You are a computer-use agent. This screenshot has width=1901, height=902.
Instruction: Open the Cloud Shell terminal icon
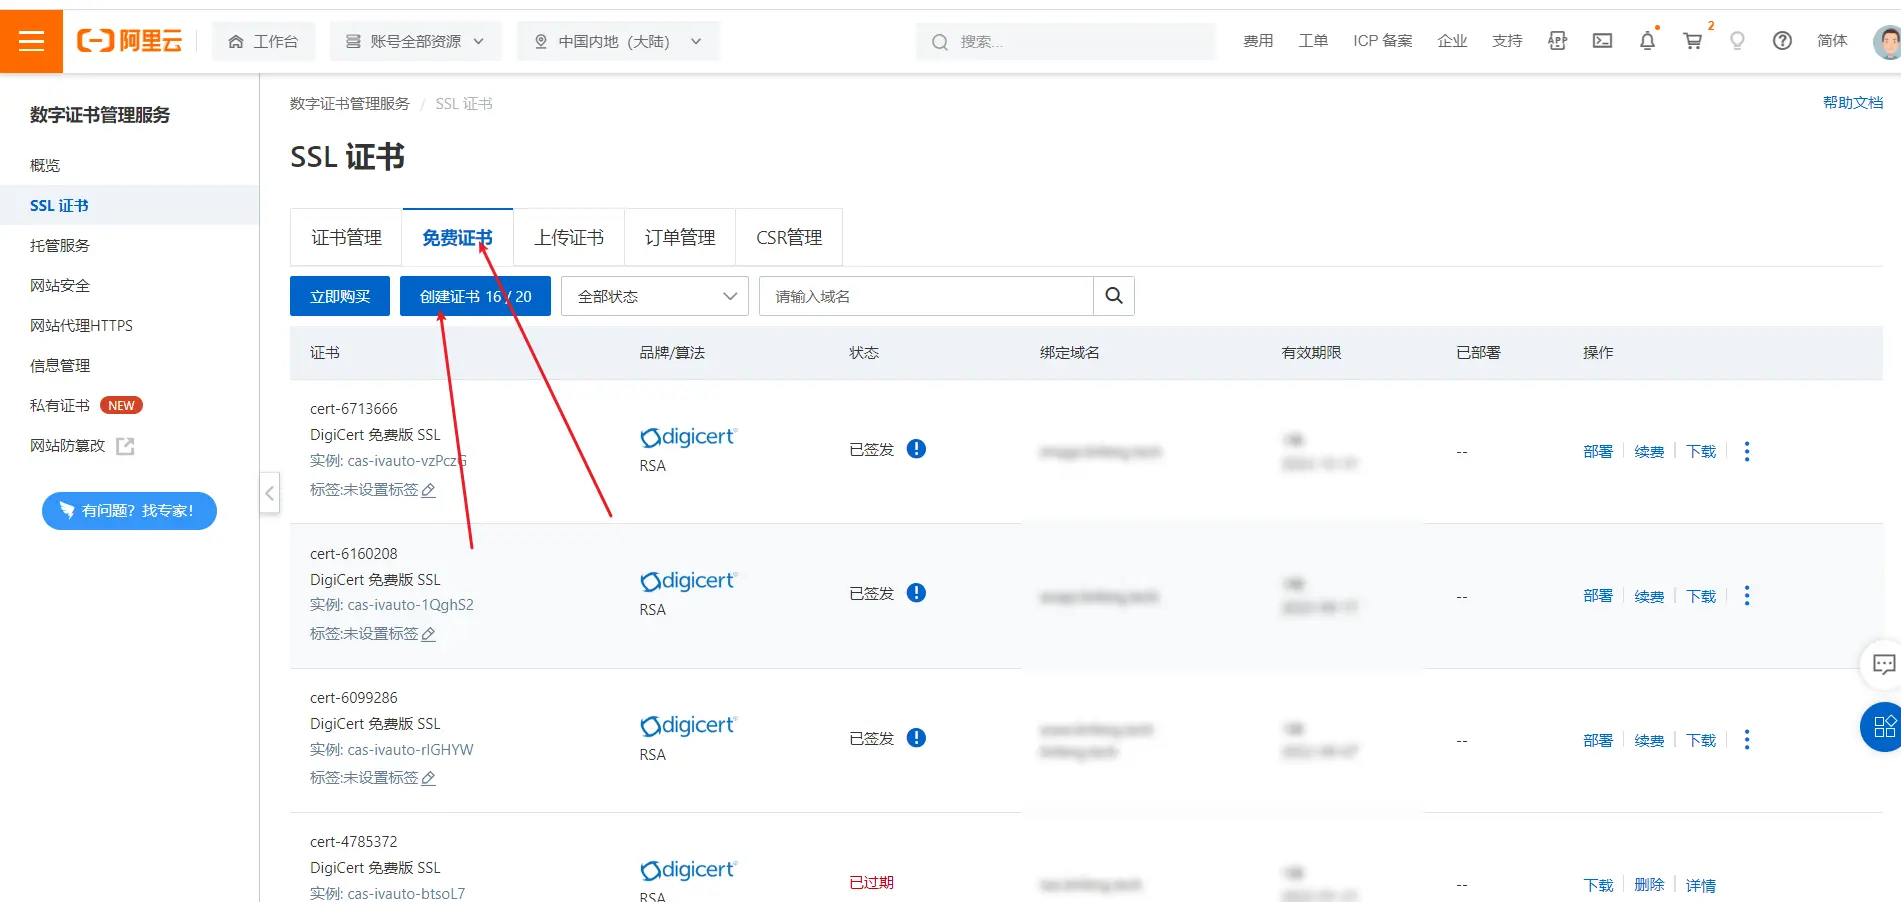pyautogui.click(x=1602, y=41)
